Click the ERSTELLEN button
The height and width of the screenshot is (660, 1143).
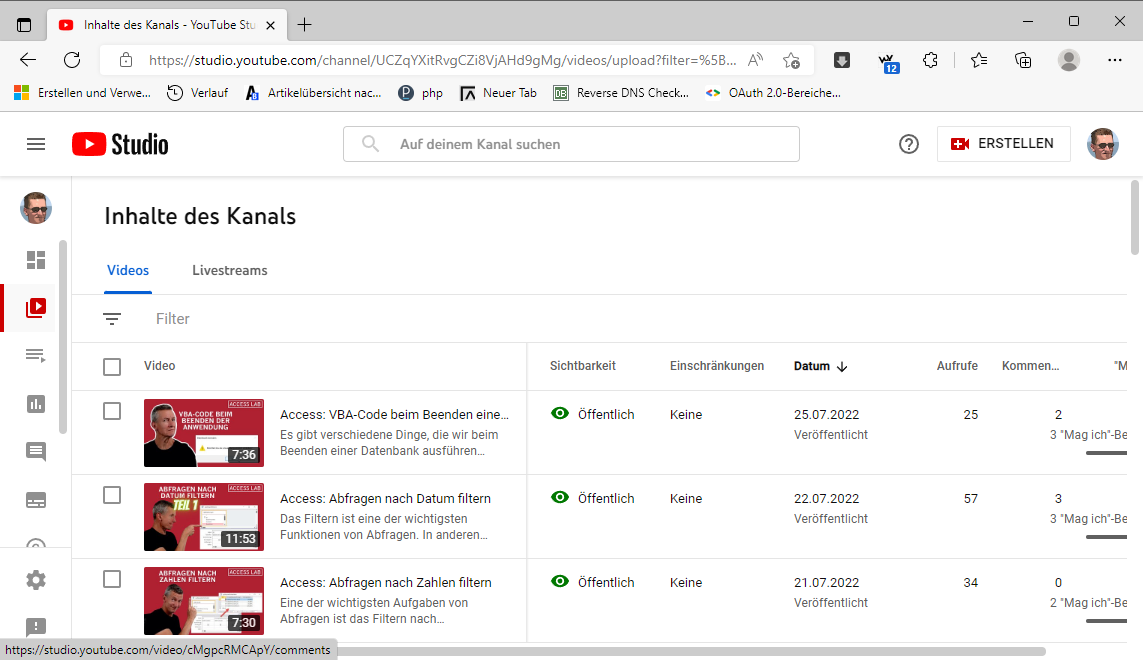[x=1003, y=144]
